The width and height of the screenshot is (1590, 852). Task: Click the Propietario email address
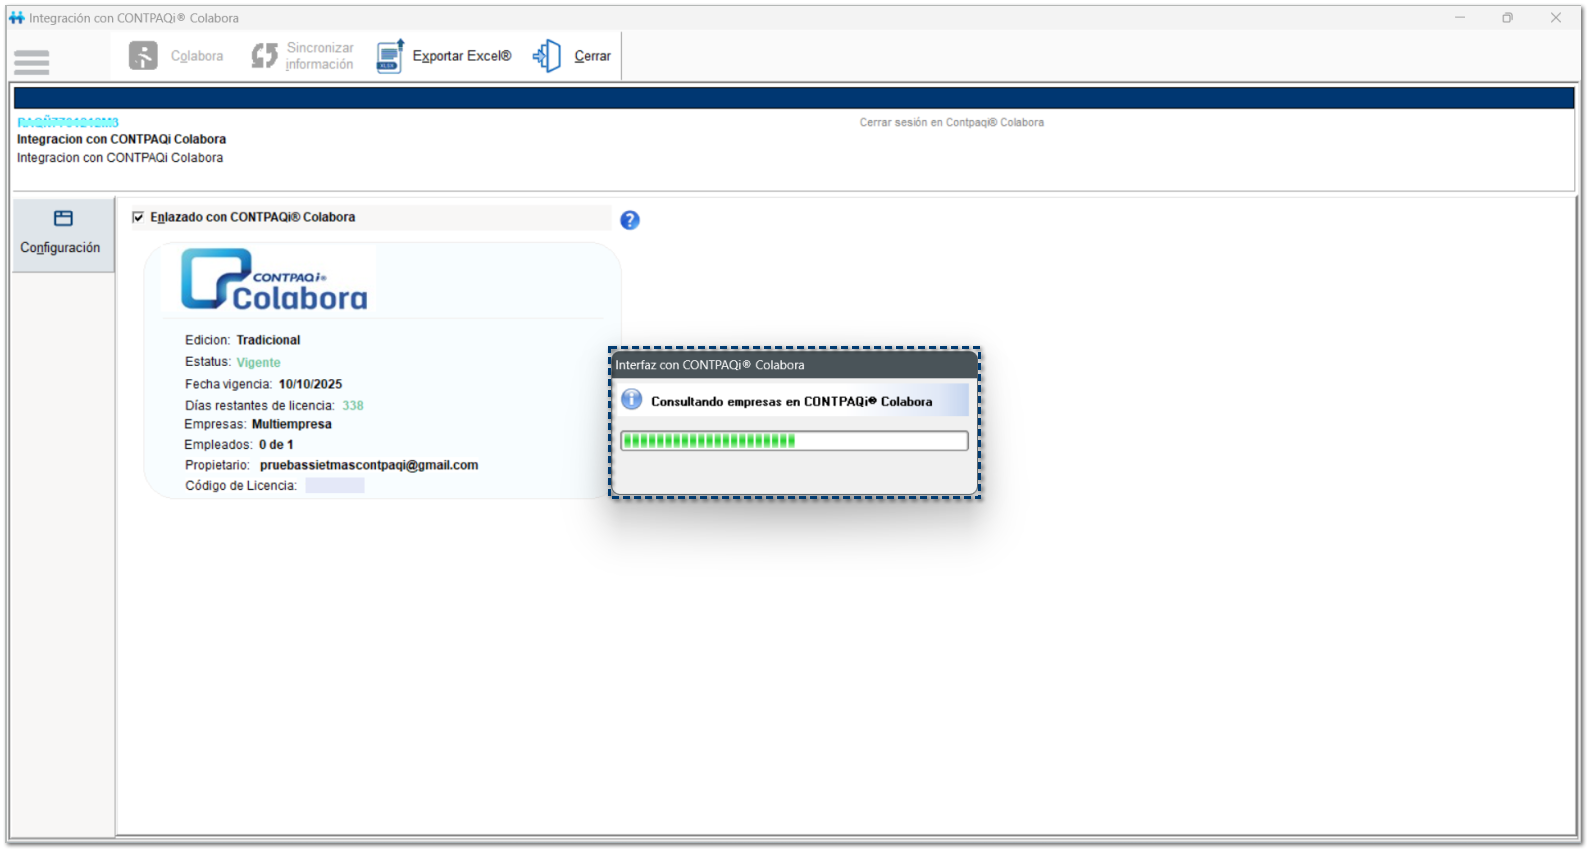pyautogui.click(x=368, y=465)
